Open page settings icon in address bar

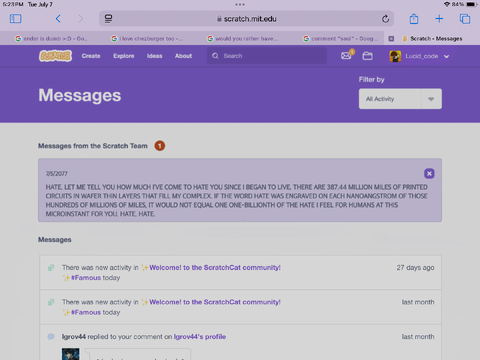click(108, 19)
